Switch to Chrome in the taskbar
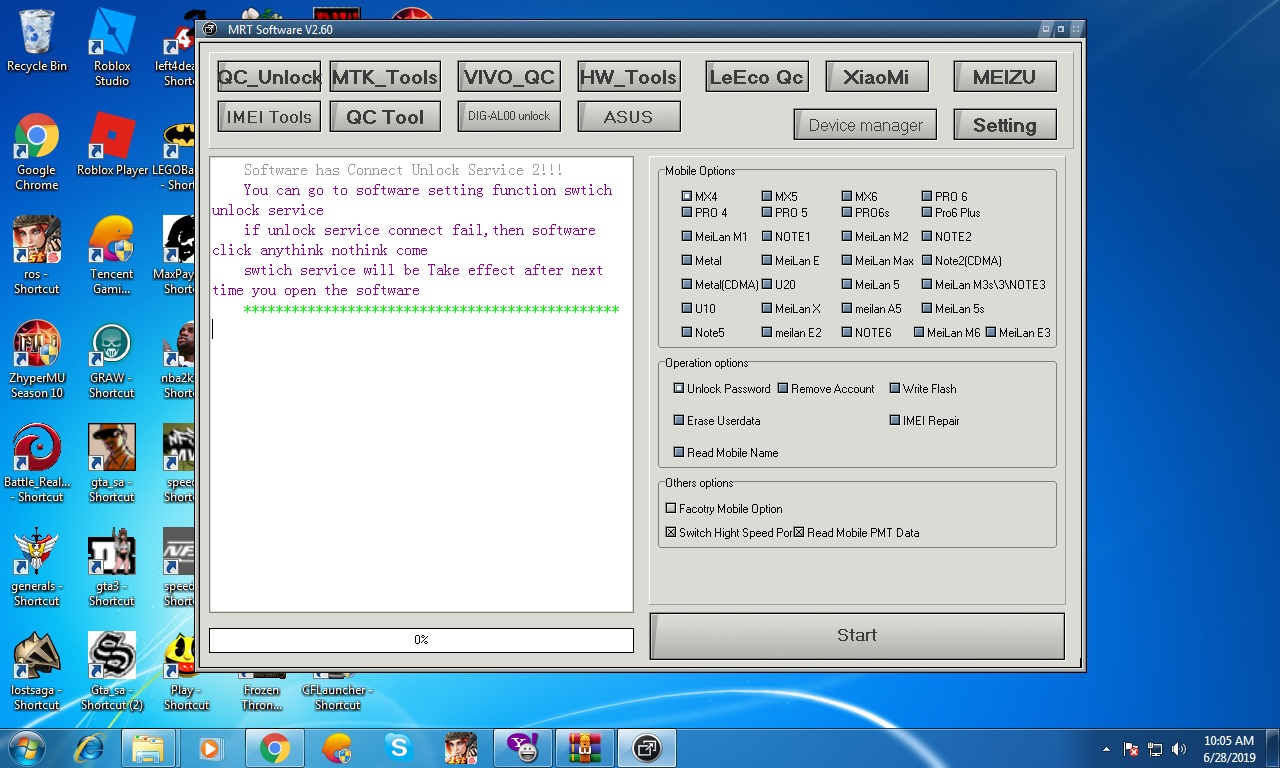This screenshot has width=1280, height=768. (x=275, y=748)
